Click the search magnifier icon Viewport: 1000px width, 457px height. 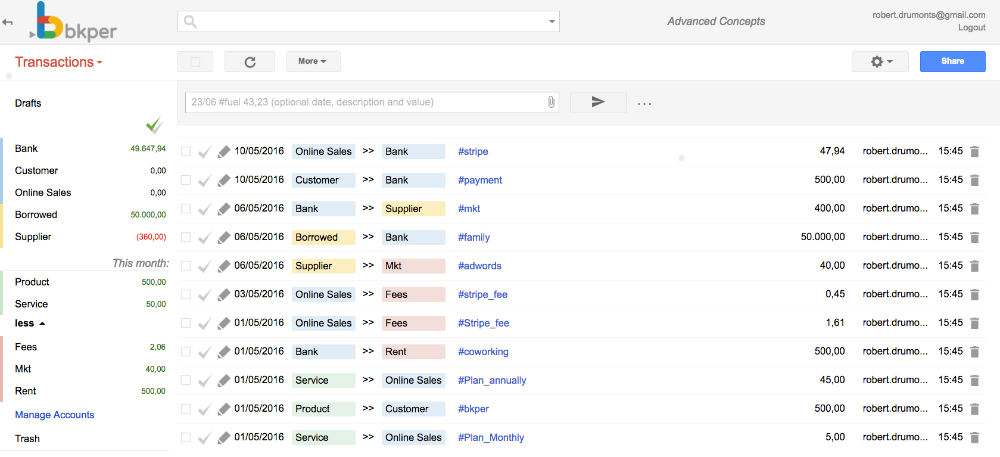pyautogui.click(x=190, y=22)
